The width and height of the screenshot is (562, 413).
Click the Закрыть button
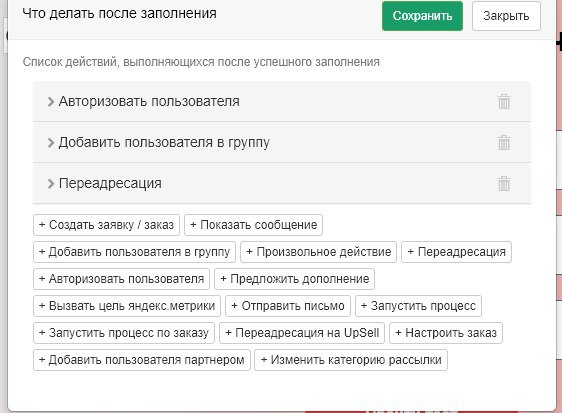506,16
